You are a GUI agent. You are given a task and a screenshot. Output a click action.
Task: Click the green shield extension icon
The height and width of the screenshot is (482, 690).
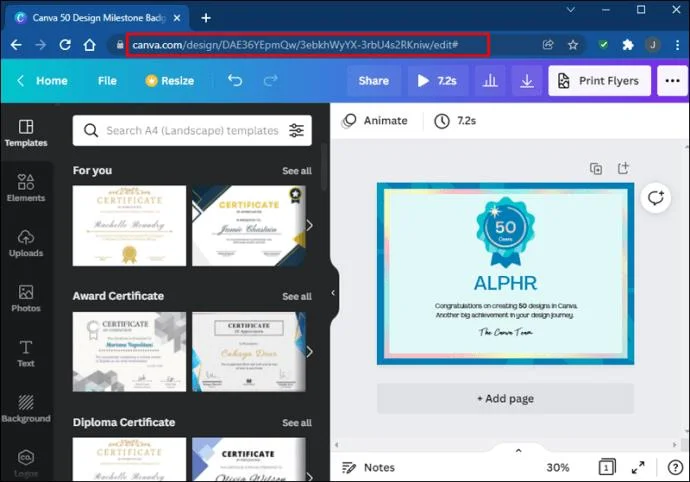tap(603, 44)
